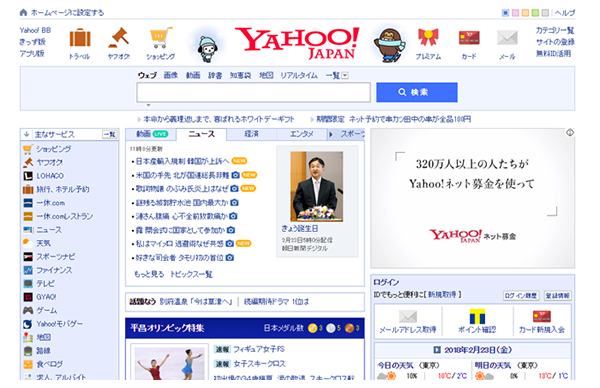
Task: Switch to the 動画 LIVE tab
Action: pos(152,134)
